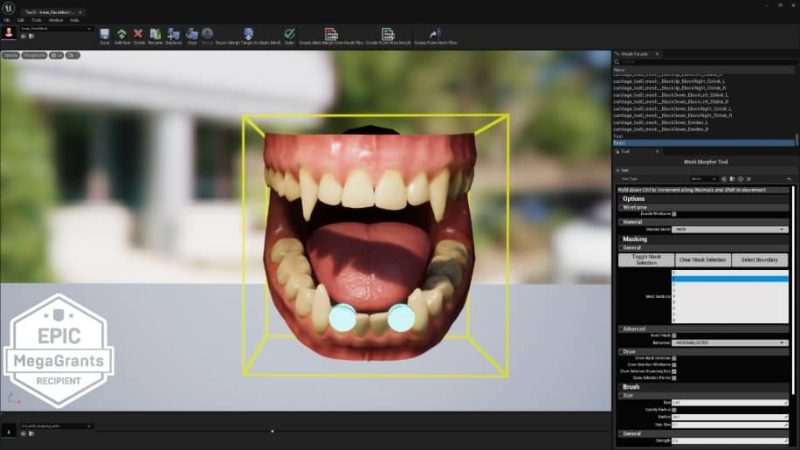This screenshot has height=450, width=800.
Task: Open the File menu
Action: coord(7,20)
